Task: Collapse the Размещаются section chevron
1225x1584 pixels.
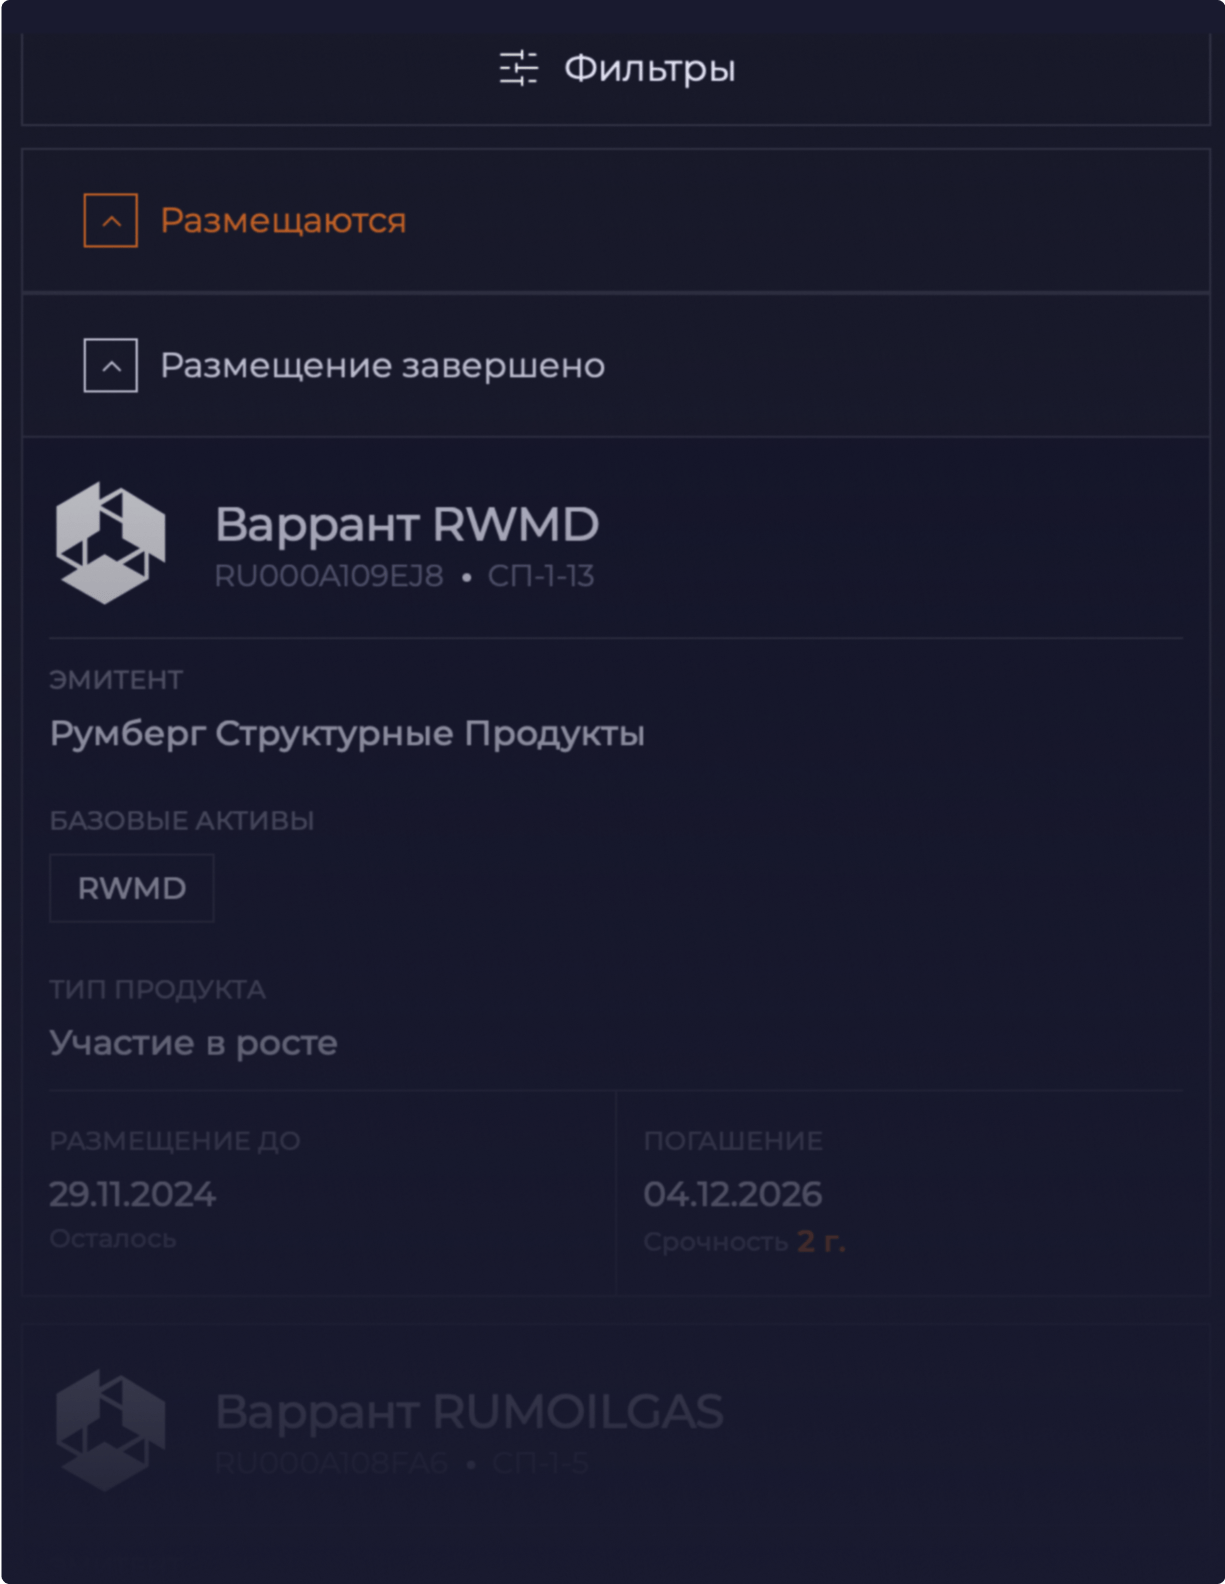Action: click(110, 220)
